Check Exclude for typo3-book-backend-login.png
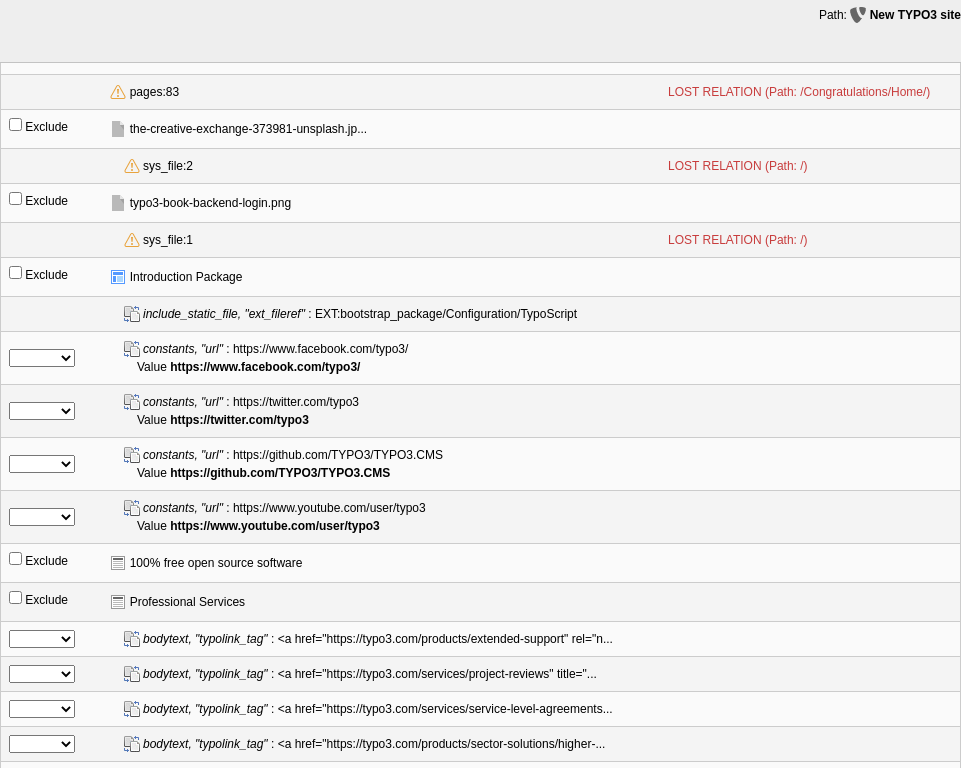 15,197
